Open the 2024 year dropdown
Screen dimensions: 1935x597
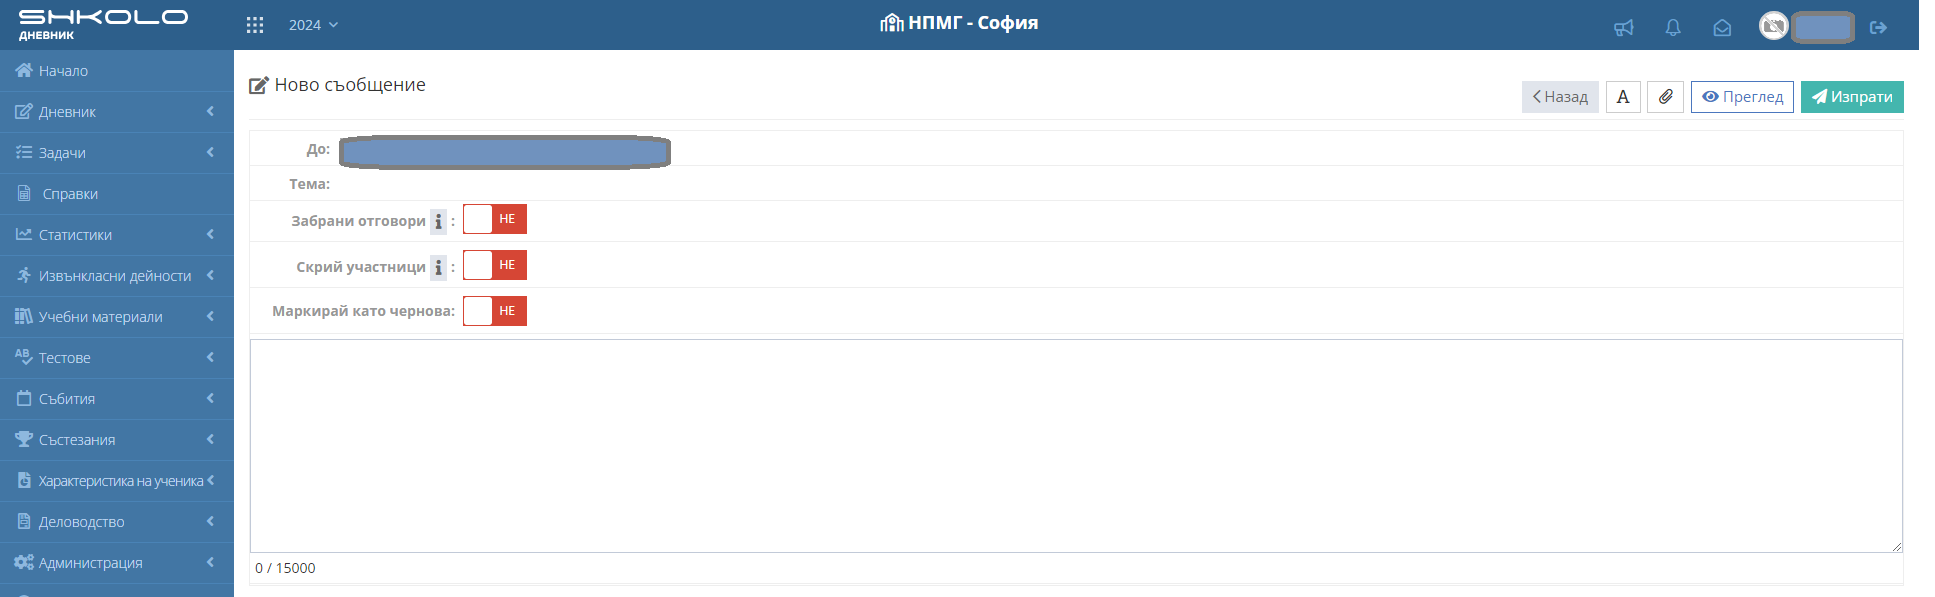313,25
